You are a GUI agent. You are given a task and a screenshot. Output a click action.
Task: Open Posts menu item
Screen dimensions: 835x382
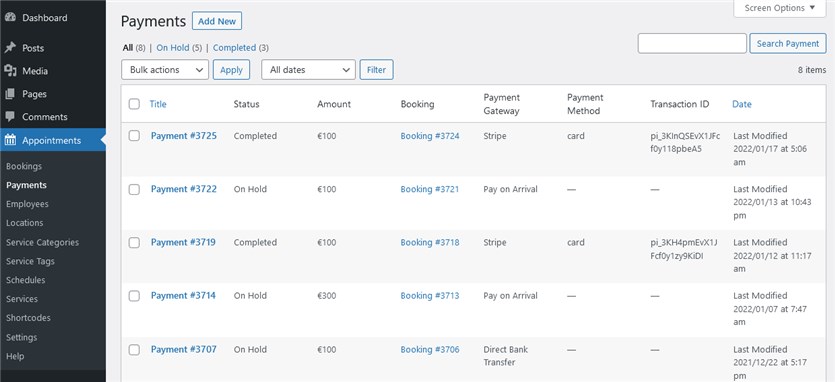[x=33, y=48]
